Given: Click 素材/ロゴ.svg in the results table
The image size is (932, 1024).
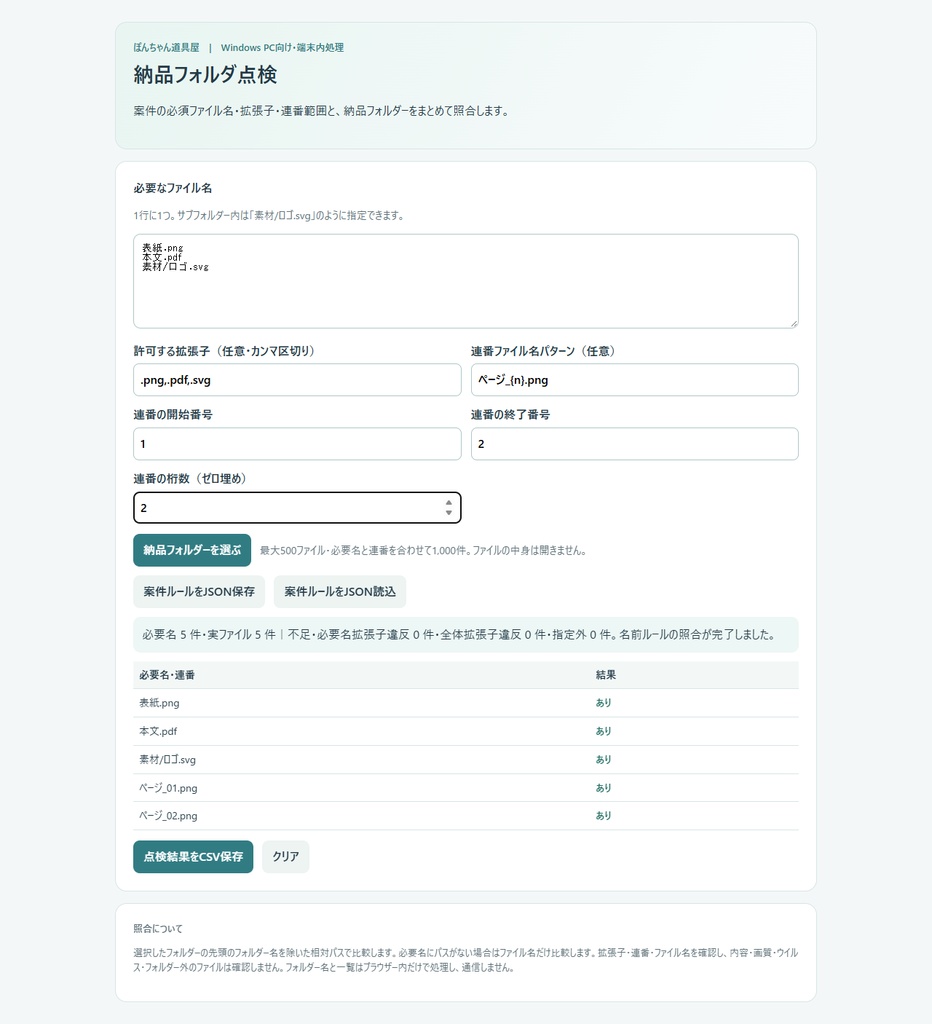Looking at the screenshot, I should pos(167,760).
